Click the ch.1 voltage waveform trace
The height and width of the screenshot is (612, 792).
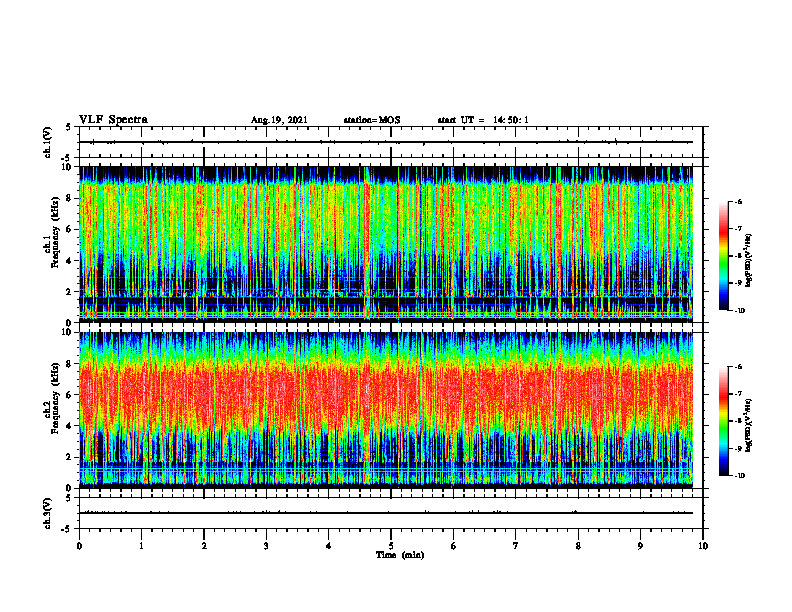tap(386, 142)
